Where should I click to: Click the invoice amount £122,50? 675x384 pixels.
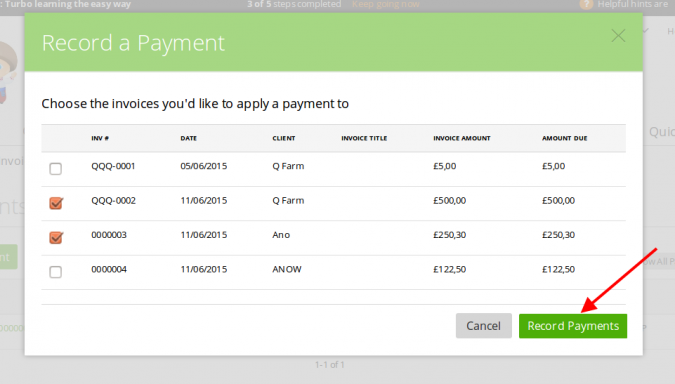(x=449, y=269)
